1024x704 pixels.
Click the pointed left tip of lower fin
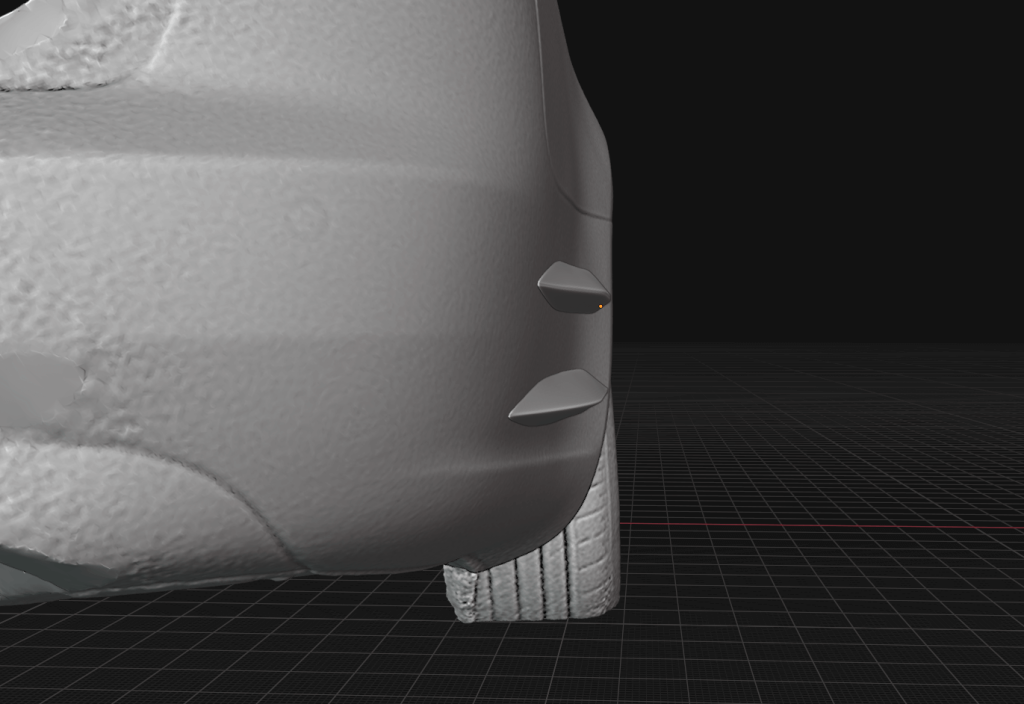coord(514,413)
